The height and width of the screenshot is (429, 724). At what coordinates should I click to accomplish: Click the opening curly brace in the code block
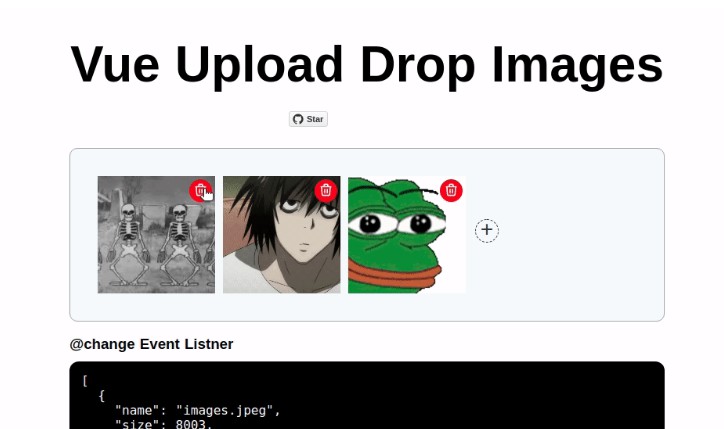click(x=102, y=396)
